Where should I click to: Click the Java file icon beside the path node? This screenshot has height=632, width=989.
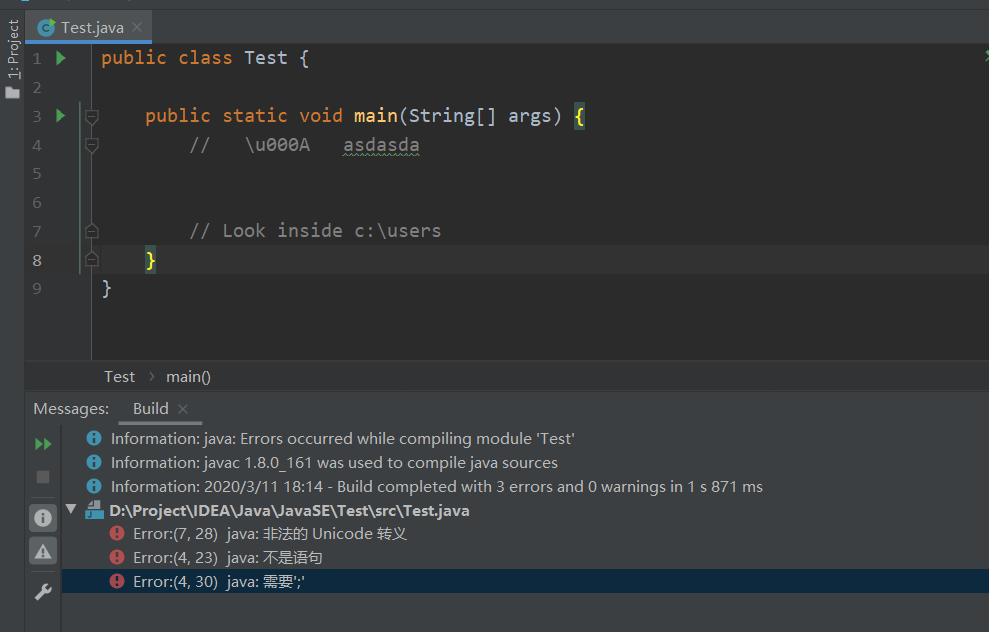click(95, 510)
